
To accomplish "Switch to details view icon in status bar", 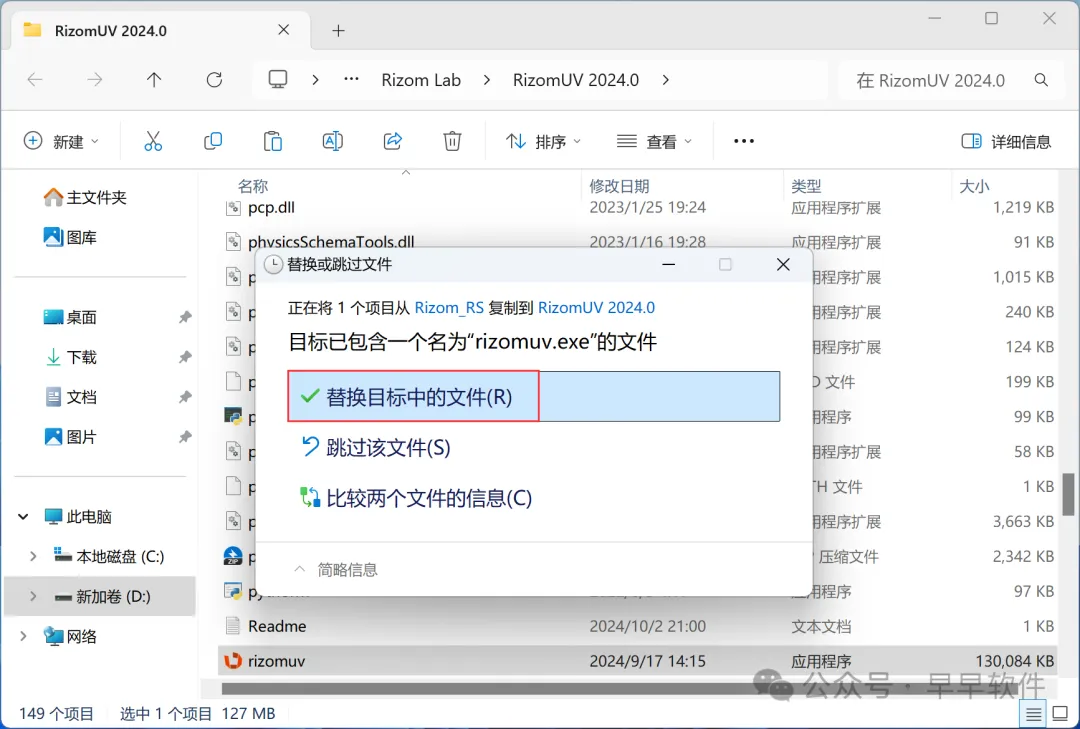I will [x=1033, y=714].
